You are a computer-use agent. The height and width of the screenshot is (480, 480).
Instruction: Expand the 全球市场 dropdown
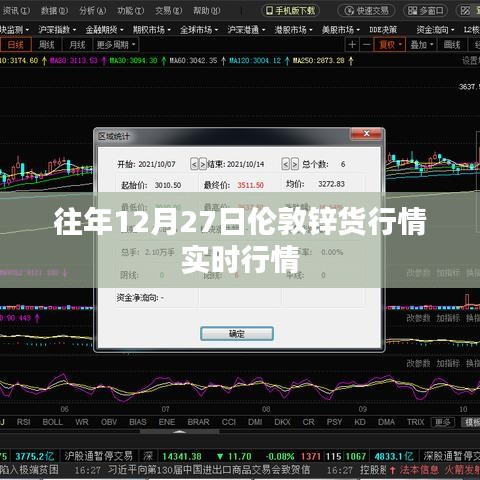pyautogui.click(x=199, y=30)
